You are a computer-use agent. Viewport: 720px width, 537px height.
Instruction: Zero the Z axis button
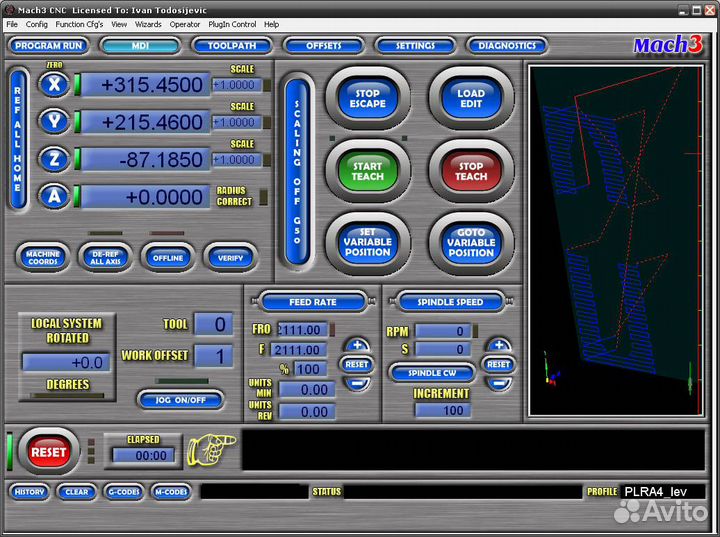54,159
